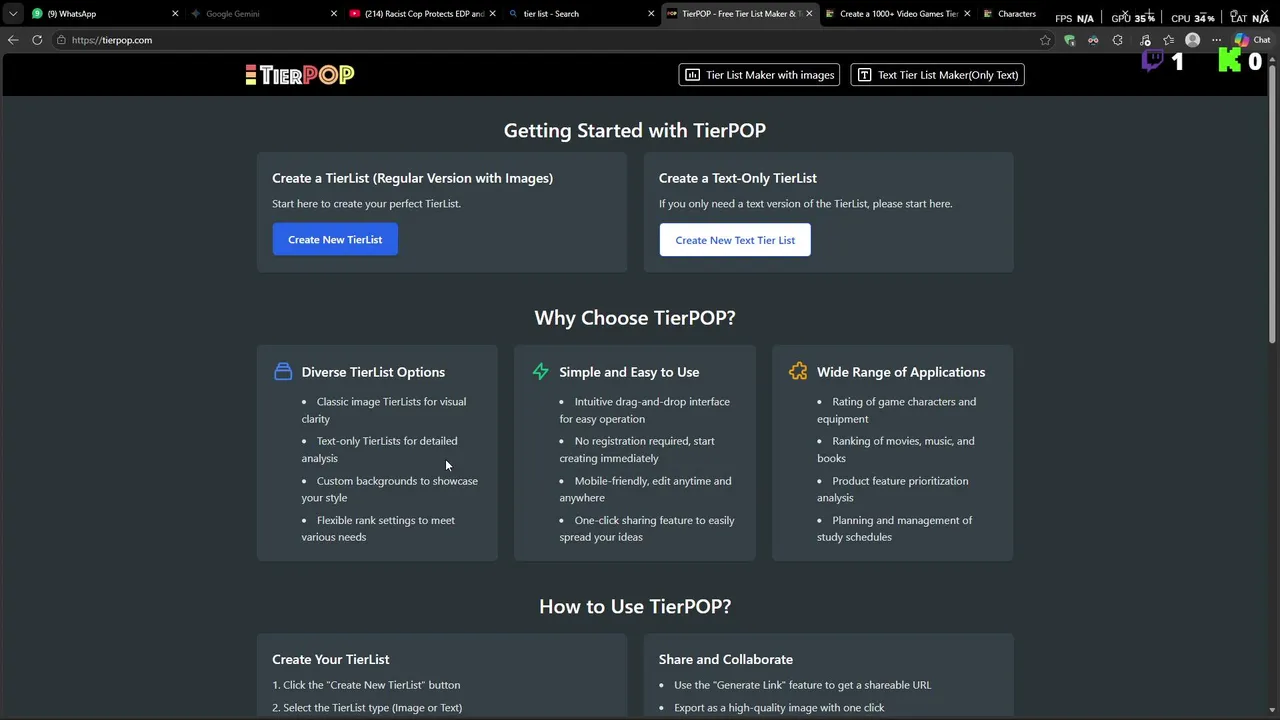Open the Extensions puzzle menu

tap(1117, 40)
